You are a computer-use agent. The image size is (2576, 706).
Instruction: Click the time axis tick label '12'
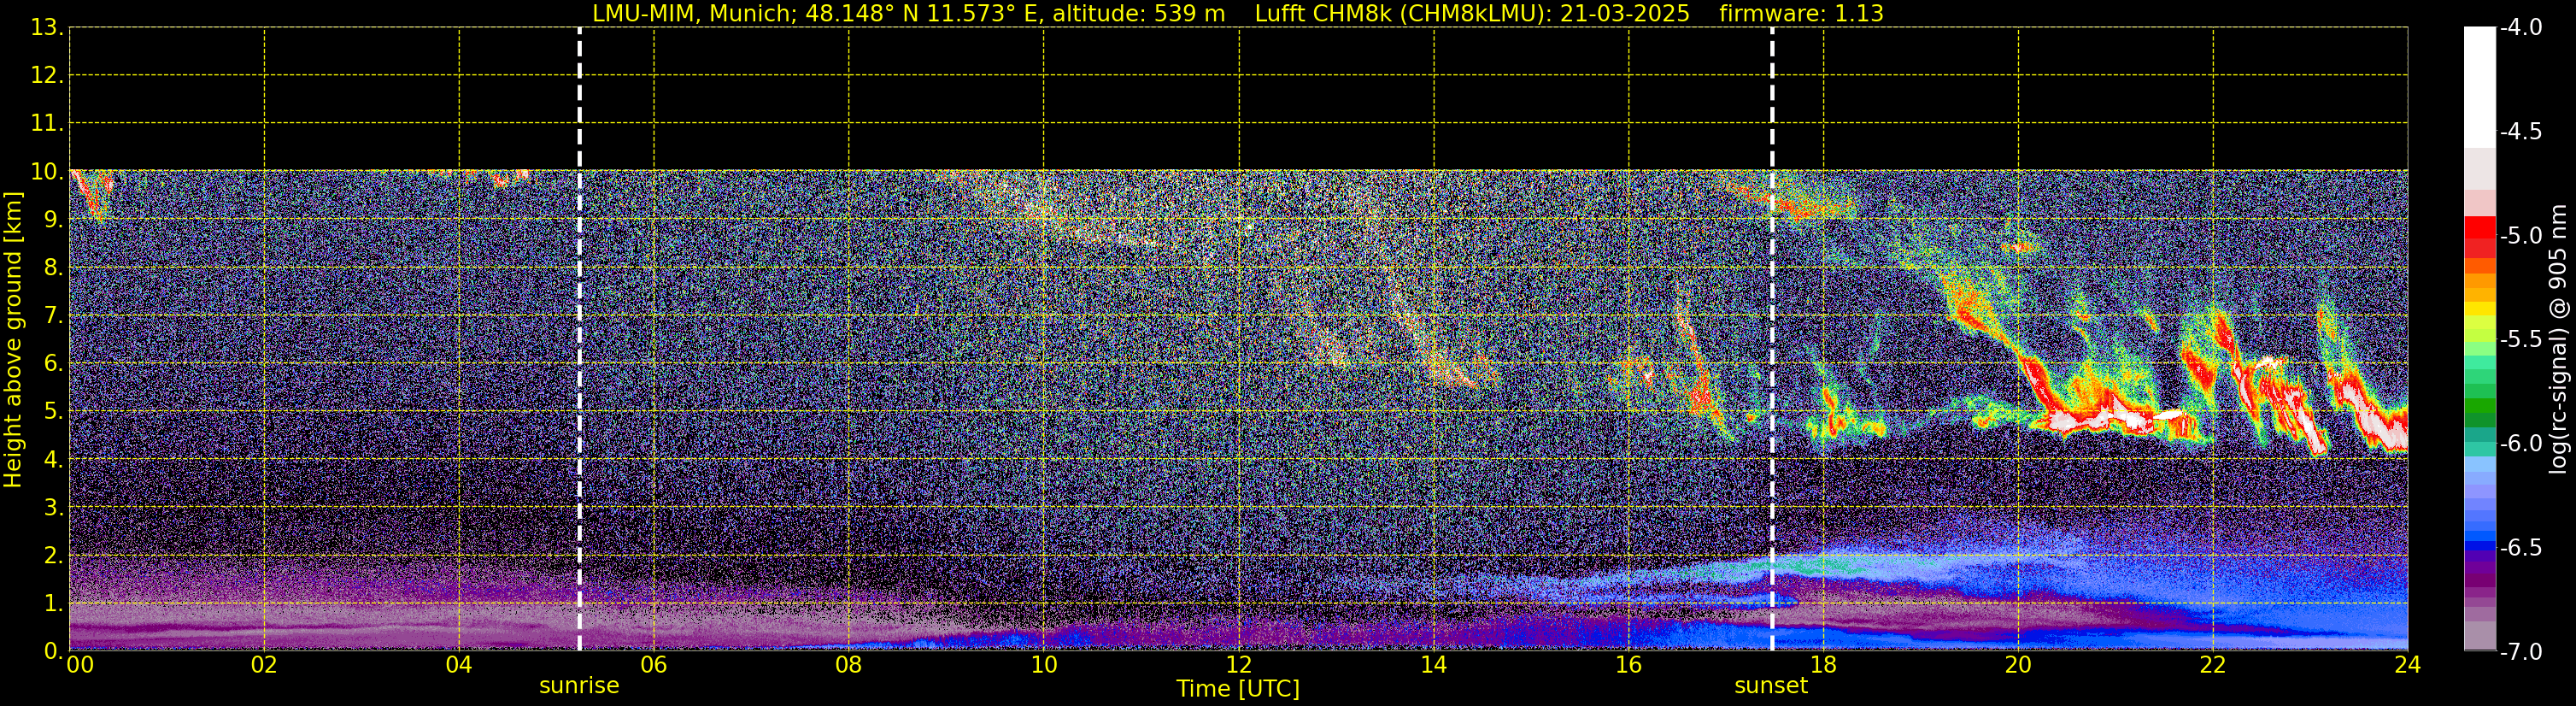pos(1239,666)
